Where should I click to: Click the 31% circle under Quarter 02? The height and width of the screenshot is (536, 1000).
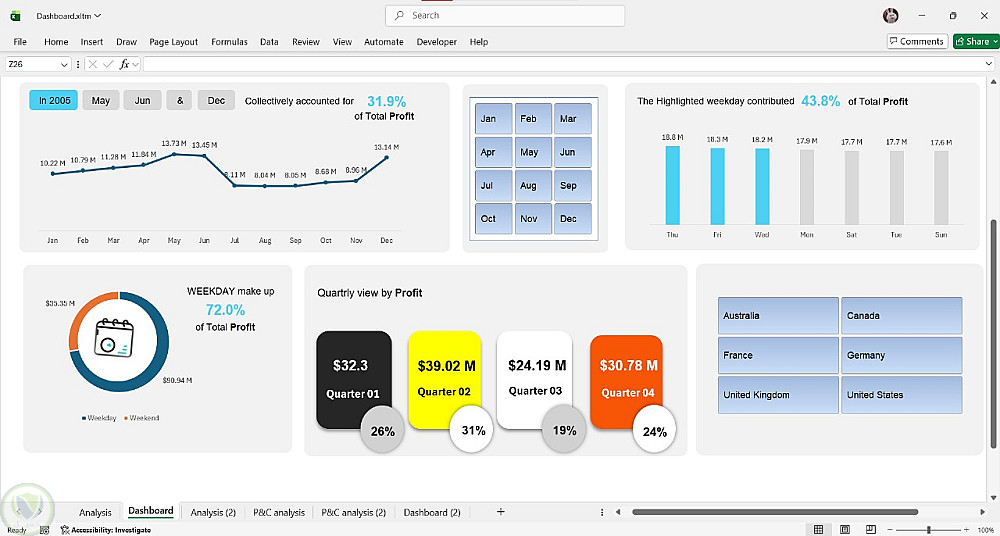(x=473, y=430)
